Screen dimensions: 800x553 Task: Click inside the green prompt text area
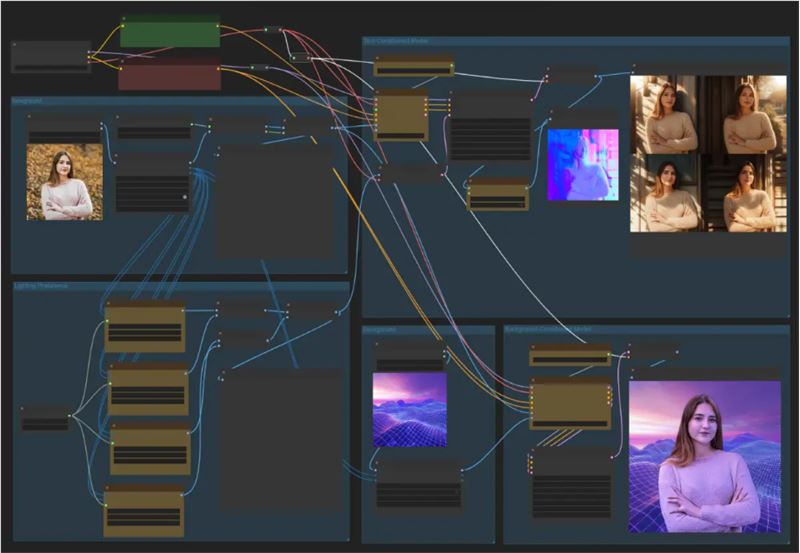point(170,35)
